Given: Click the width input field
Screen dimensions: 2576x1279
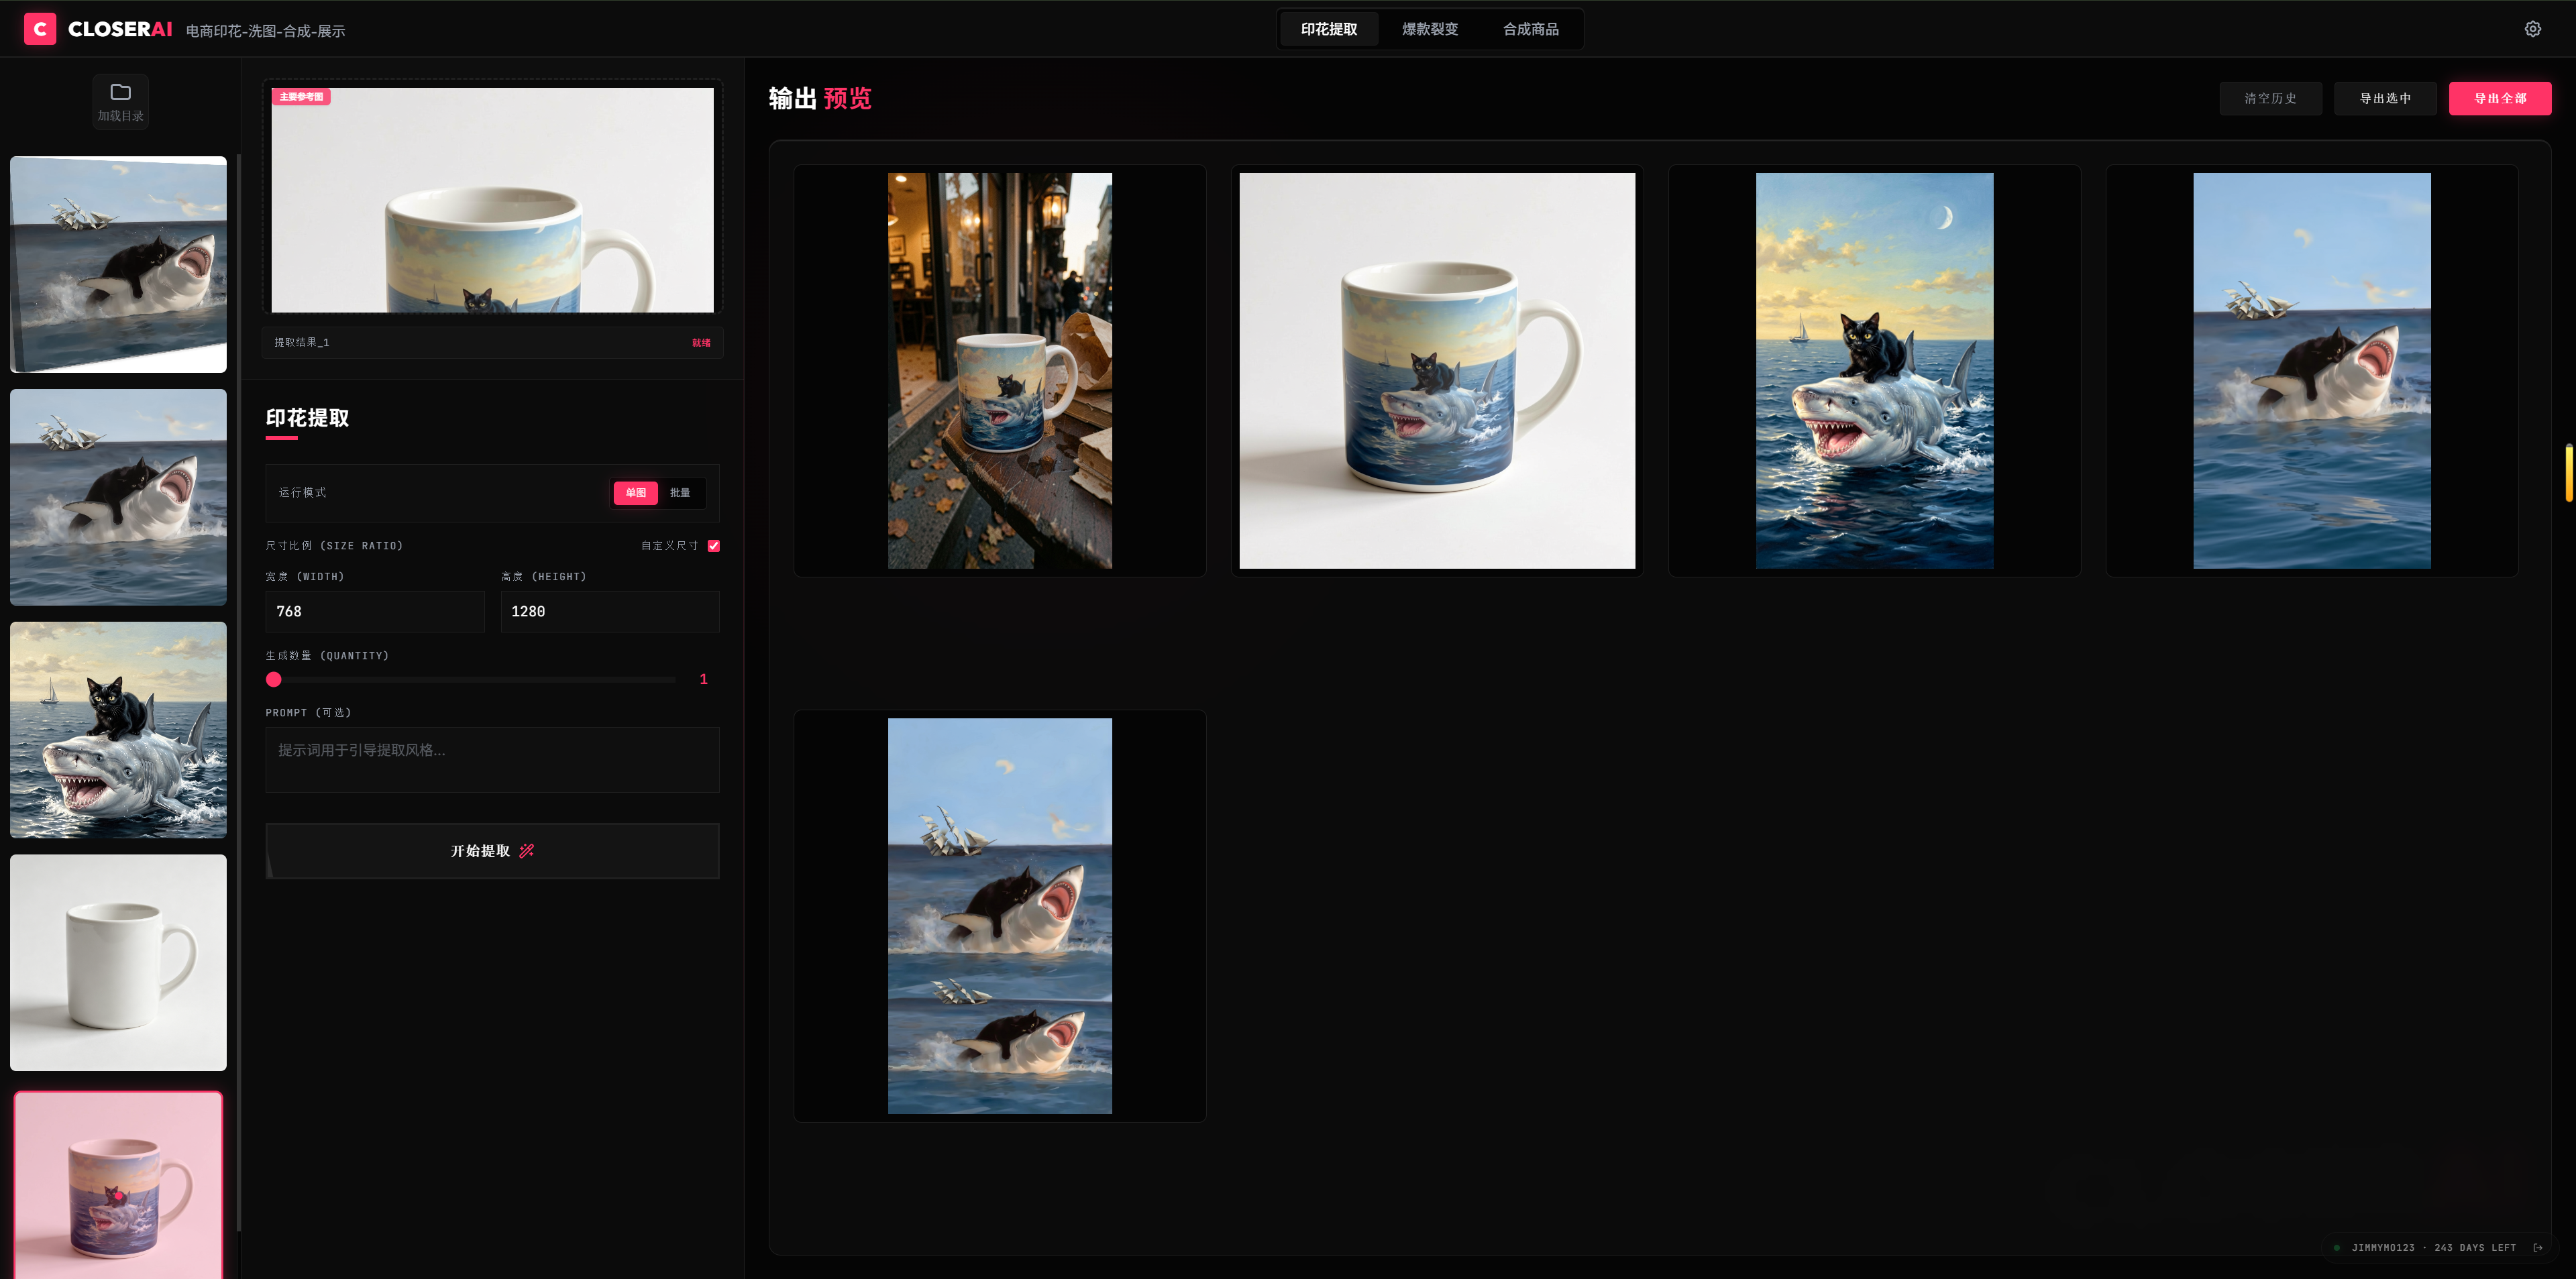Looking at the screenshot, I should (374, 611).
